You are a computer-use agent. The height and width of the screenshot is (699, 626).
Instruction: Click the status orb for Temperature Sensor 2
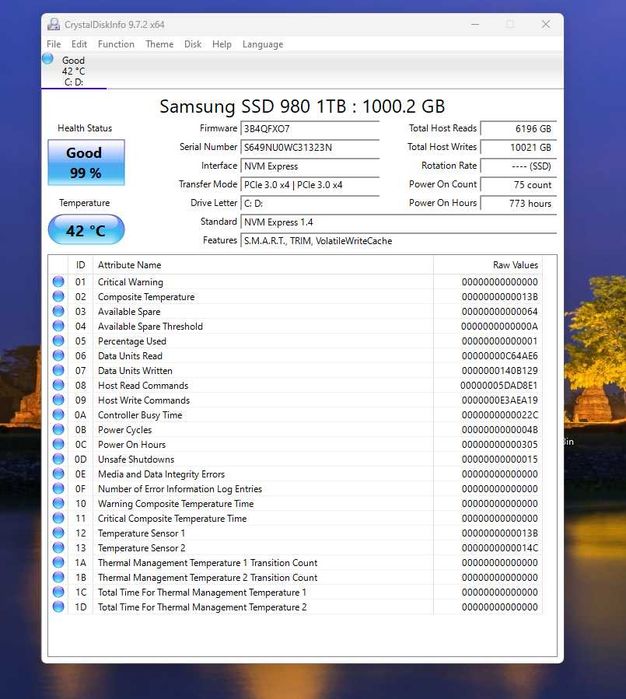click(58, 547)
